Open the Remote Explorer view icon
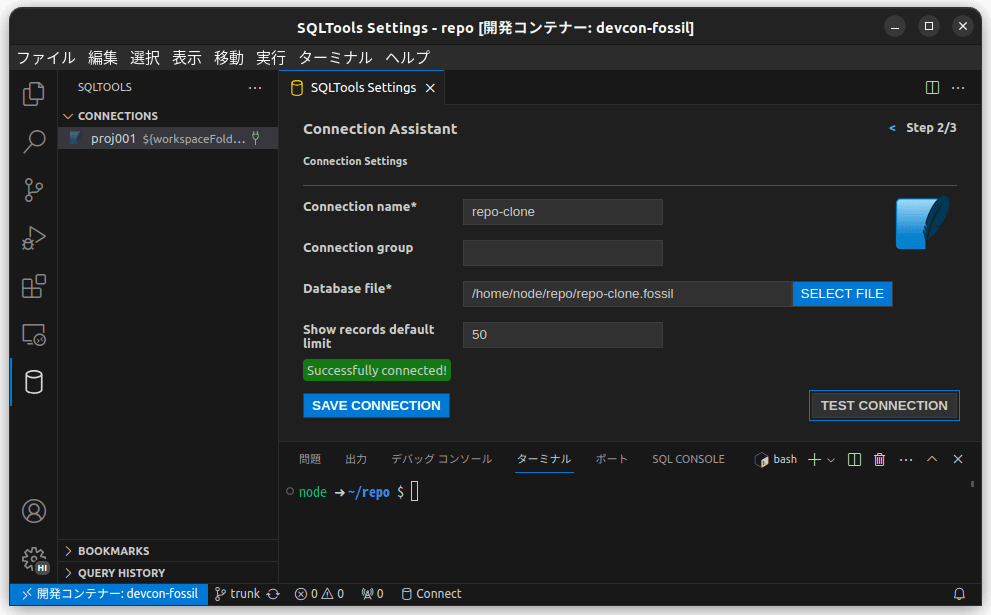This screenshot has width=991, height=615. pyautogui.click(x=33, y=334)
